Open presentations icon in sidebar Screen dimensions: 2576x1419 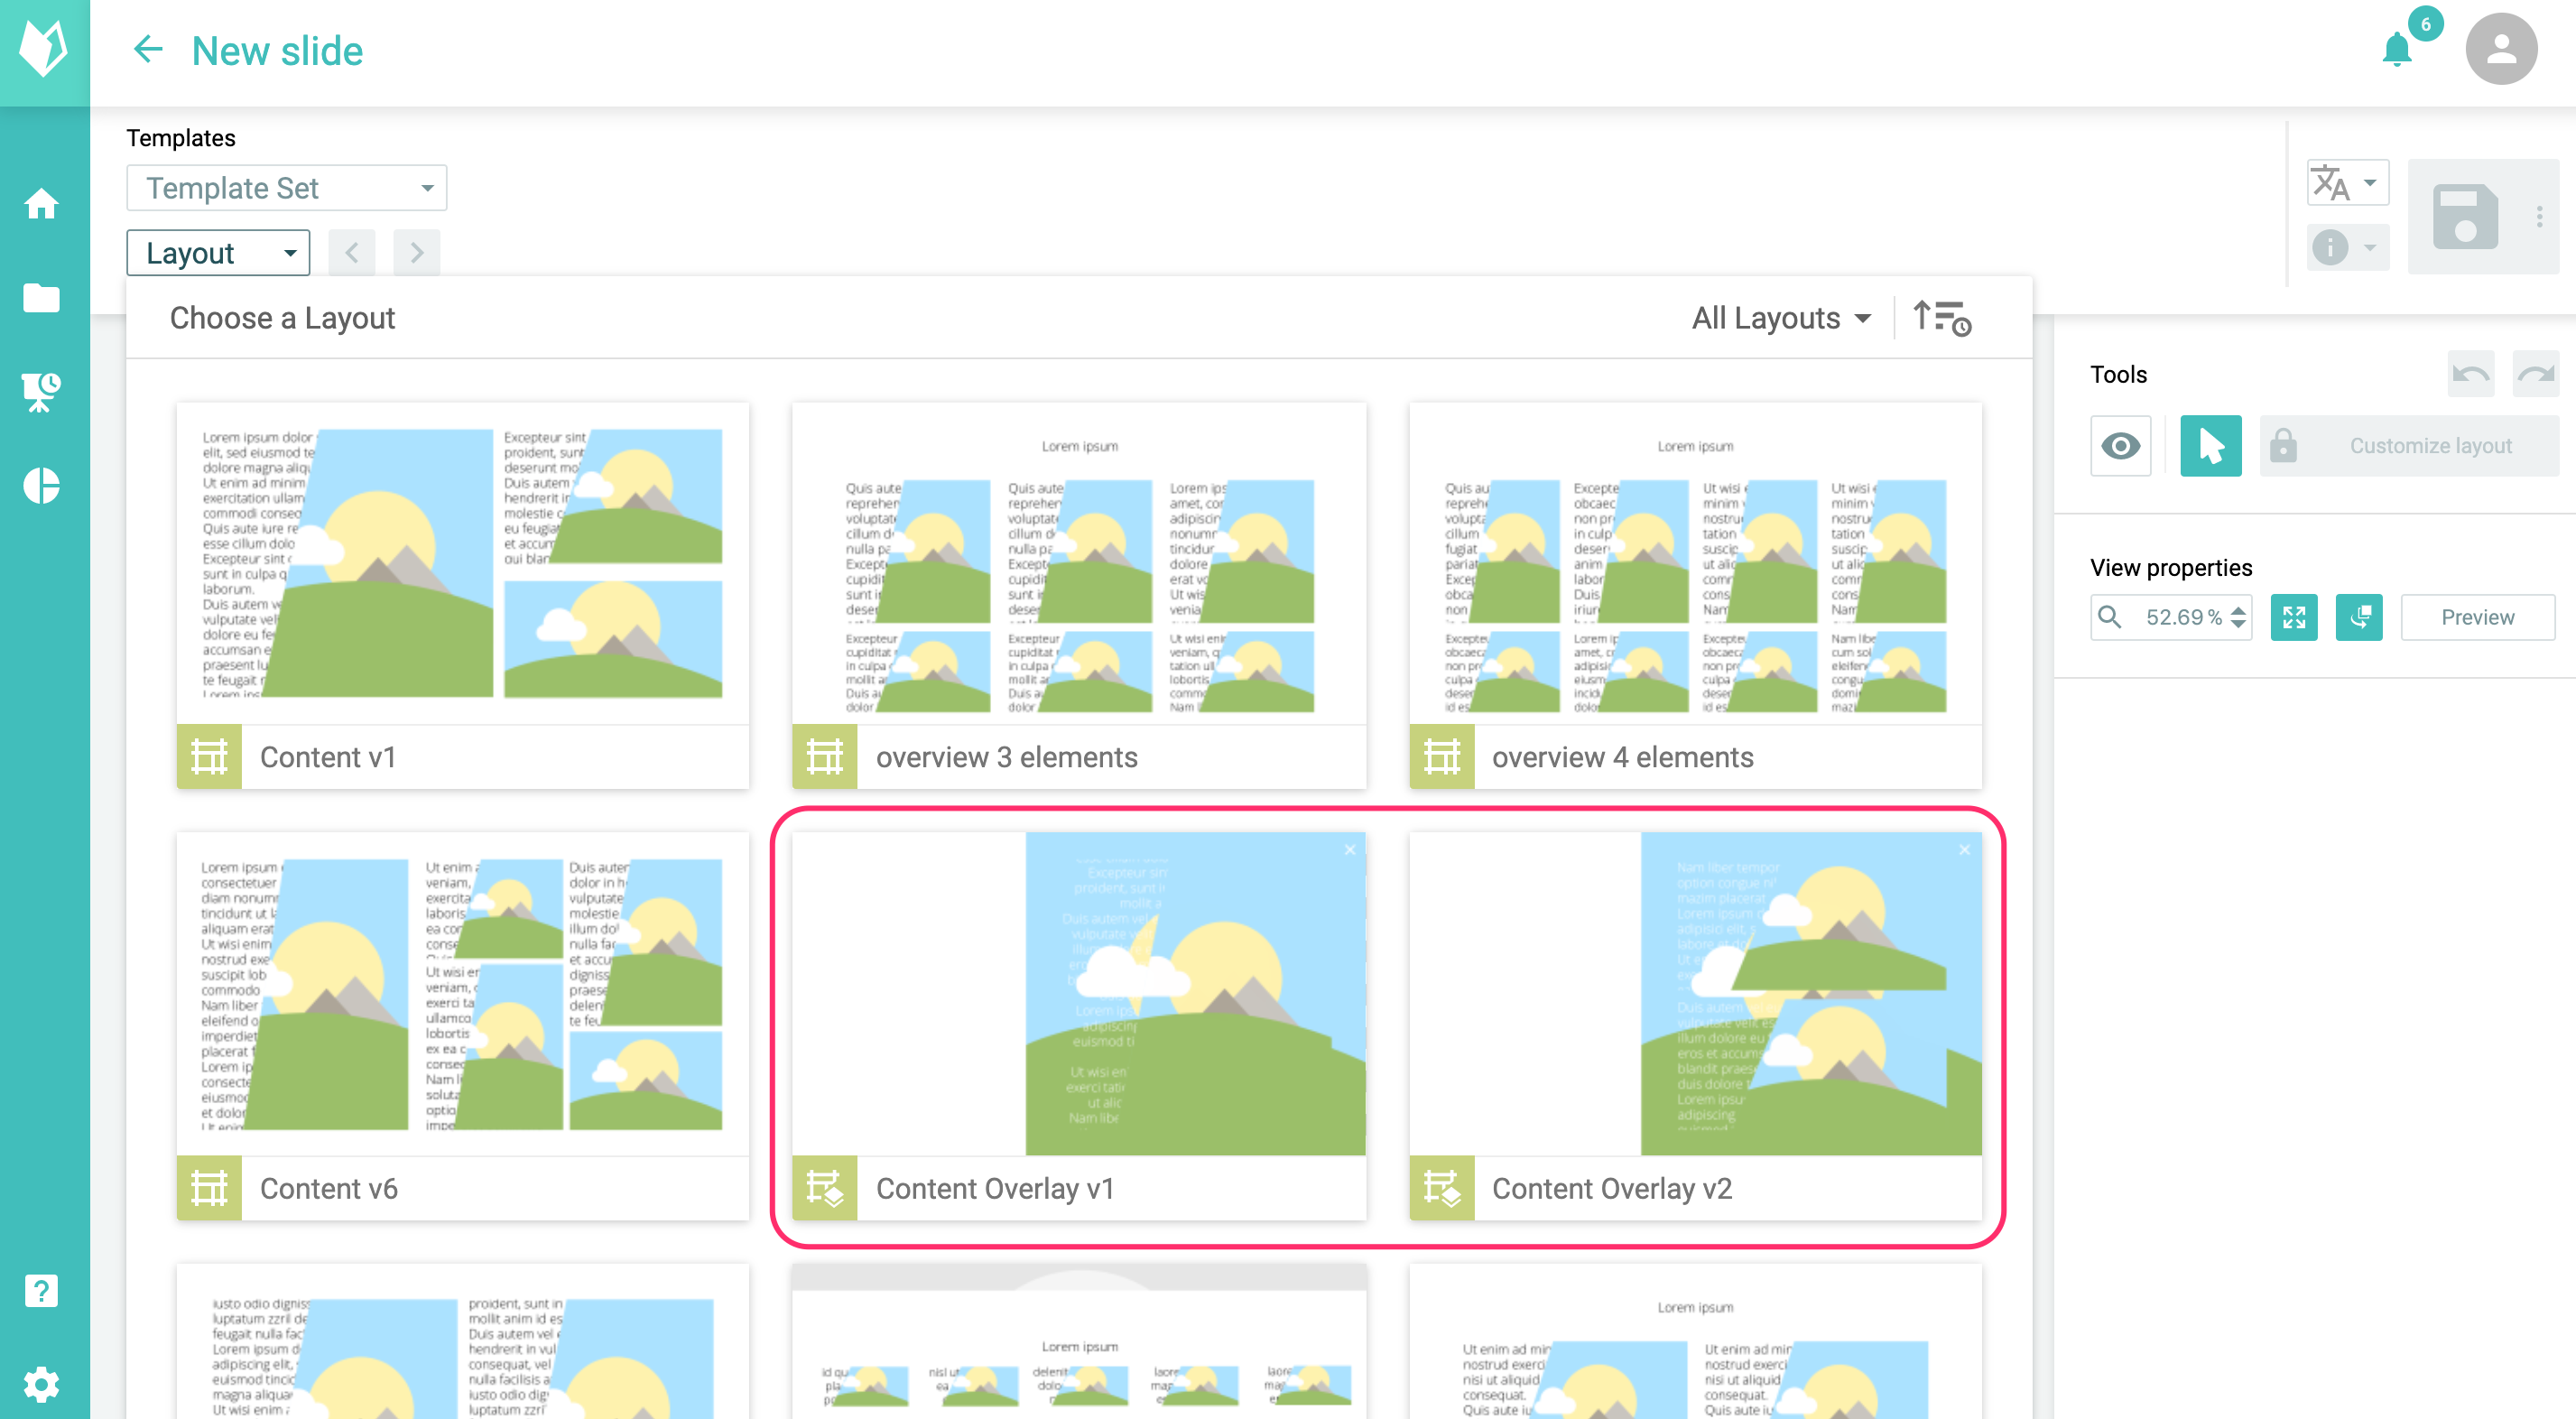pyautogui.click(x=41, y=391)
